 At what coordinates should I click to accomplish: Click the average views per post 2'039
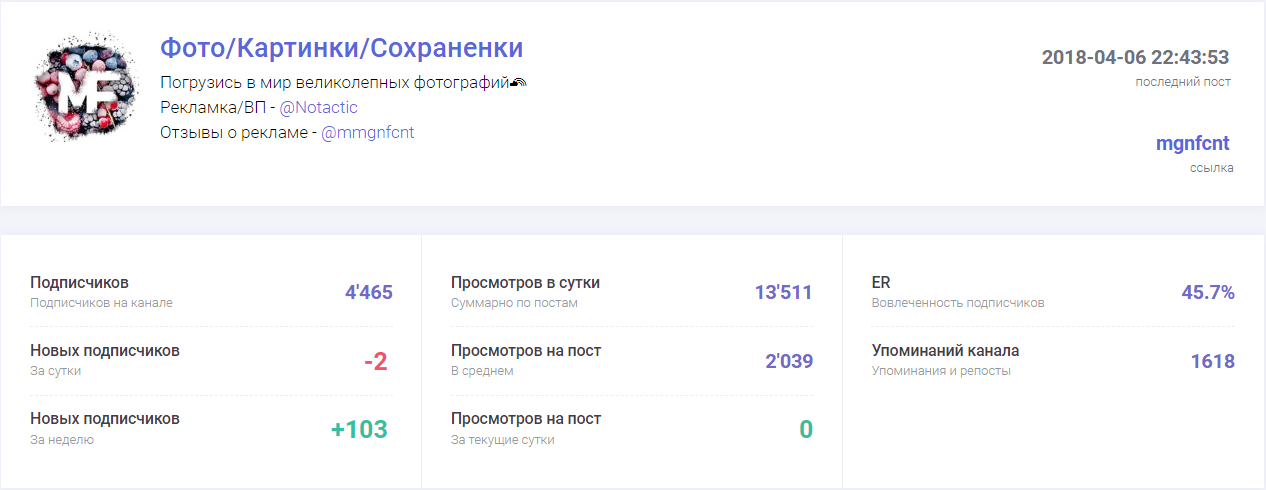(789, 361)
